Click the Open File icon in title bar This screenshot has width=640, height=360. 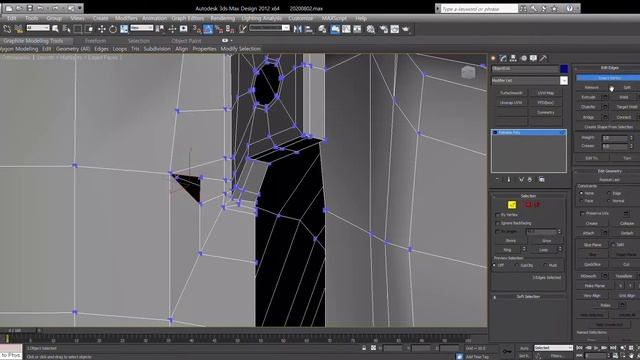pyautogui.click(x=19, y=8)
